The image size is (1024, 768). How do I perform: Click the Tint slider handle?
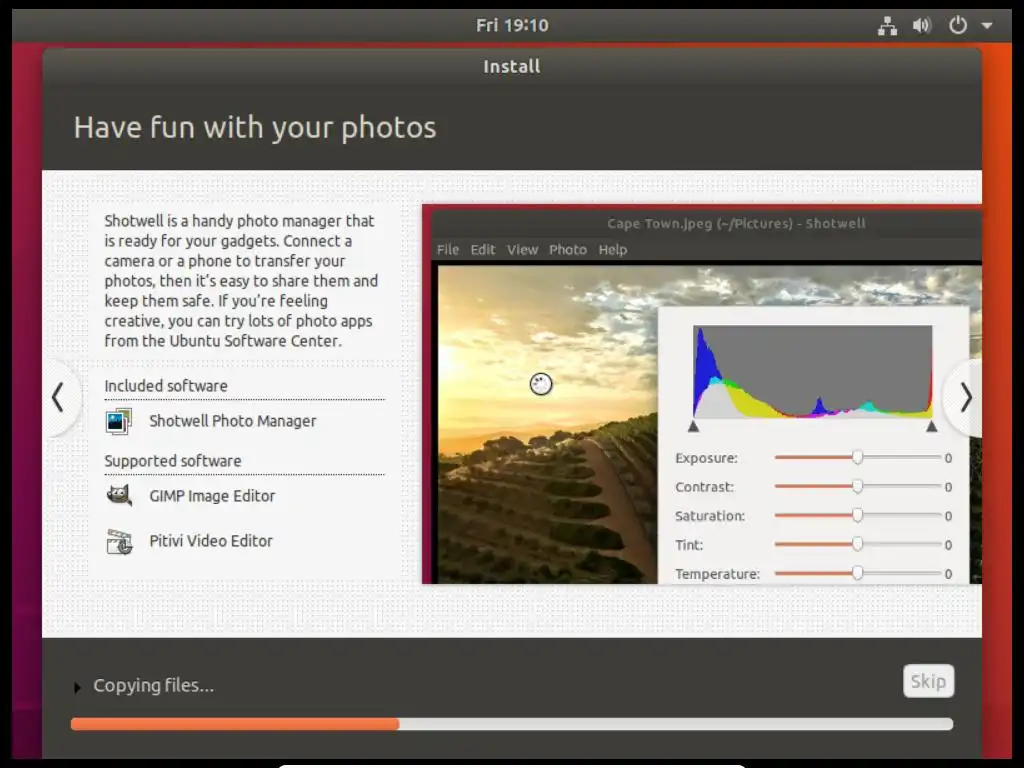click(857, 544)
